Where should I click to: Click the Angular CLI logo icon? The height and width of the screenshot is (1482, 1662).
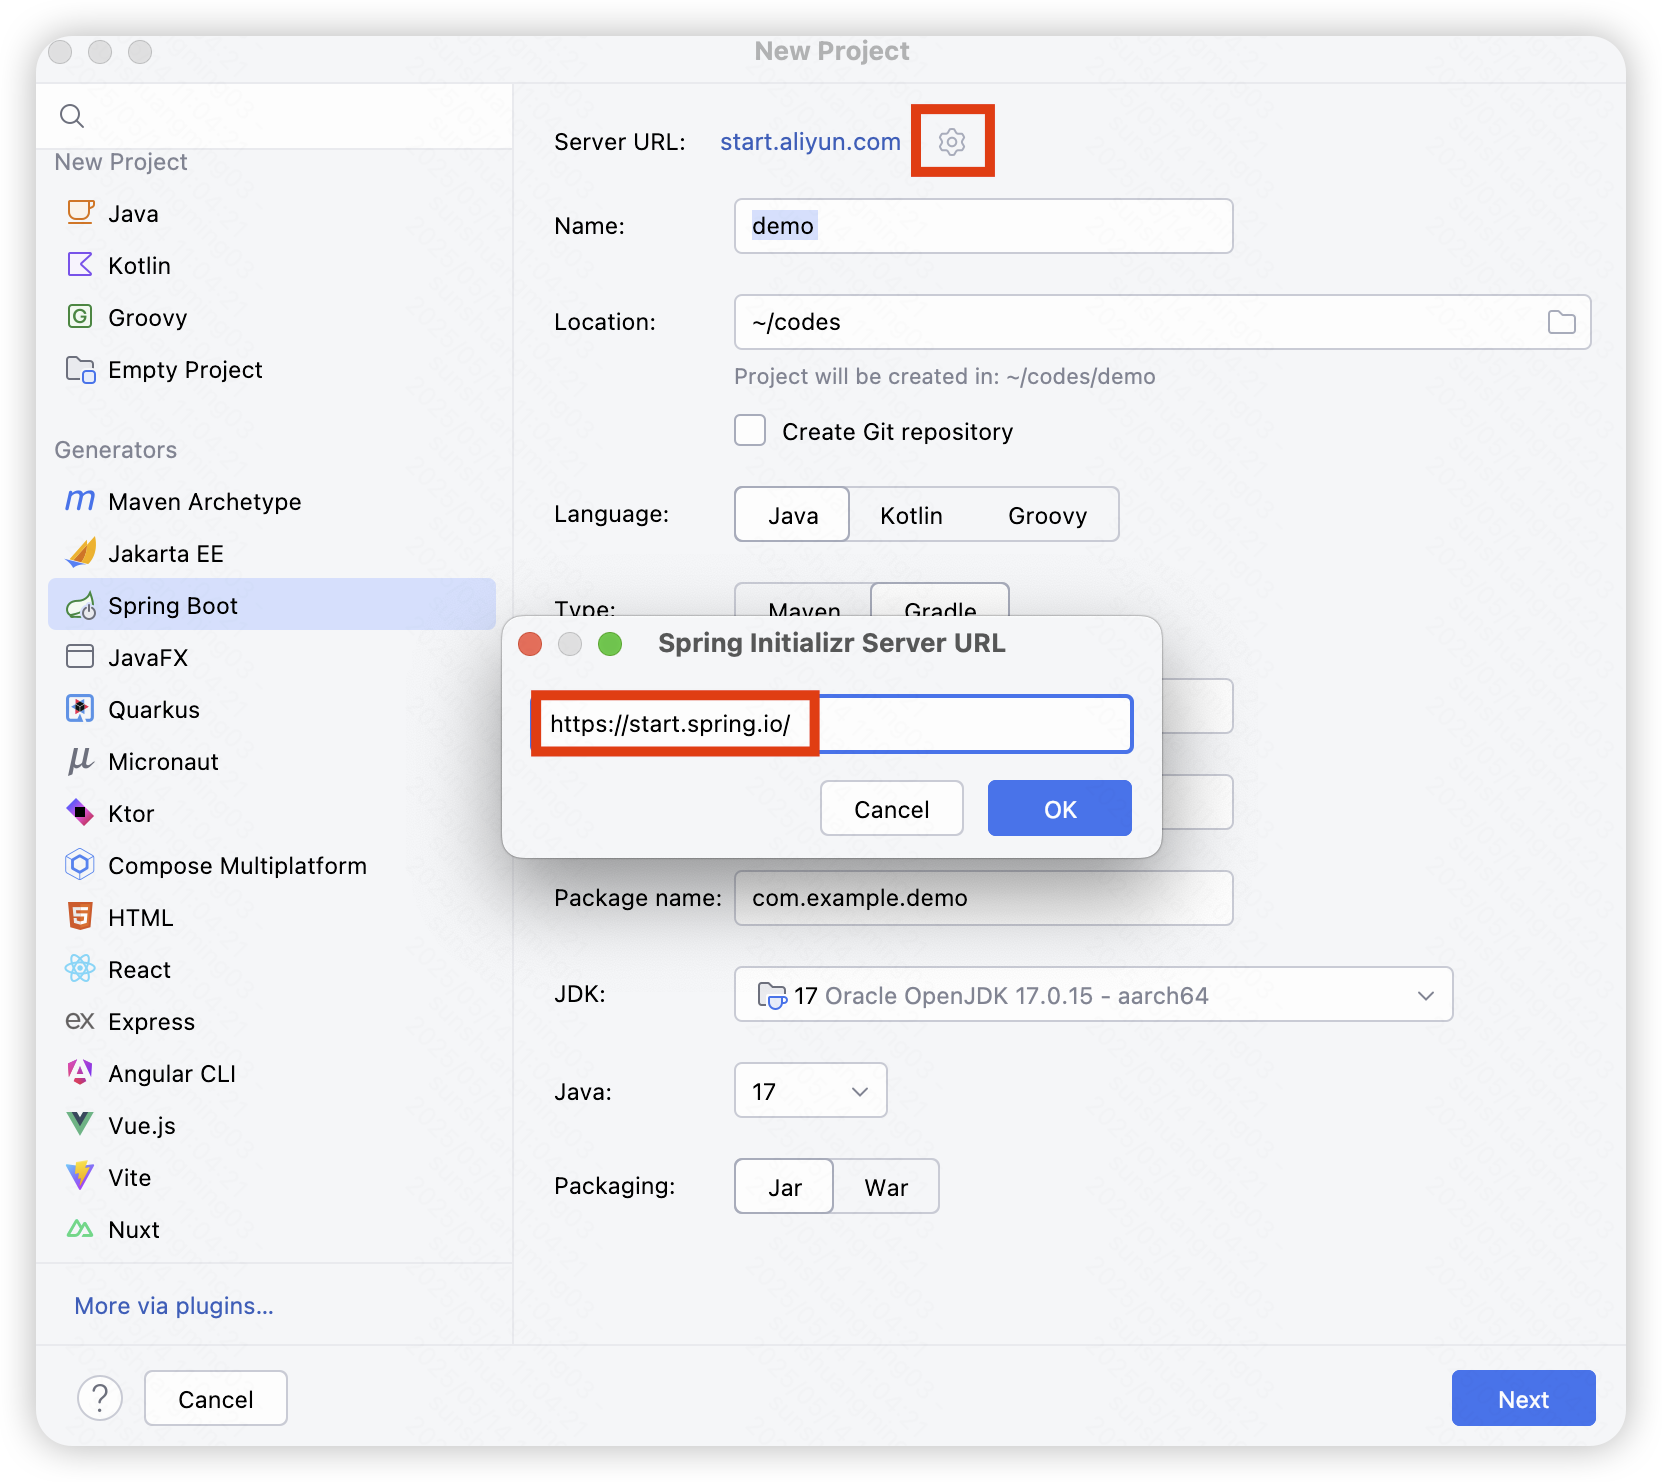point(80,1072)
